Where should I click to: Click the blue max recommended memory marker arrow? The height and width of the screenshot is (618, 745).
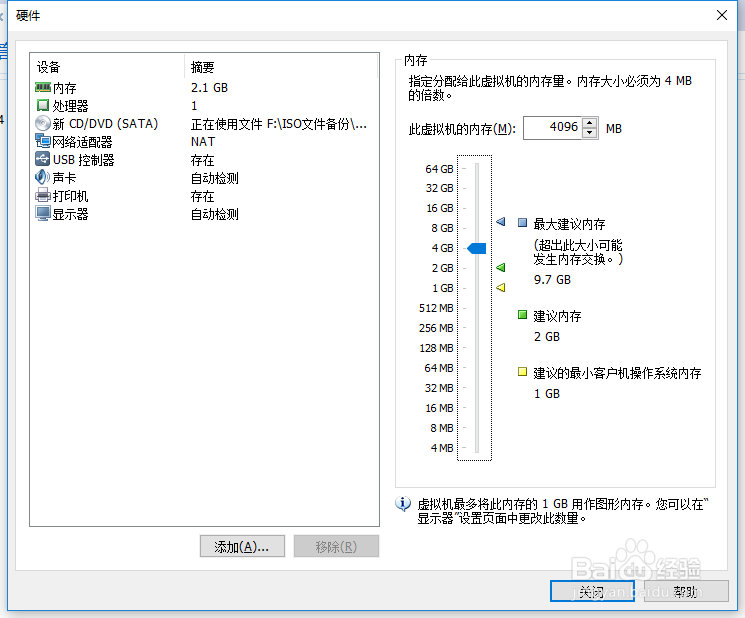coord(501,222)
